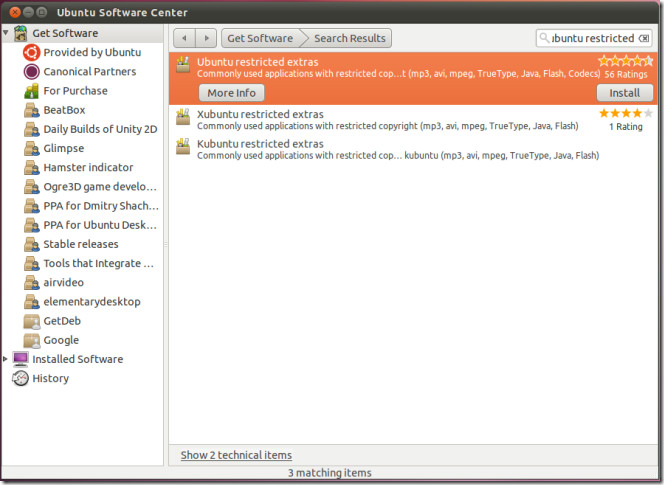Select Stable releases in sidebar

[x=81, y=244]
